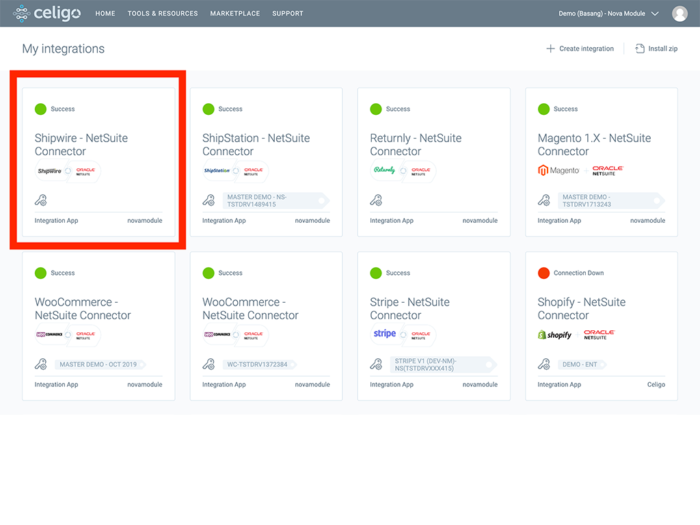Click the MASTER DEMO - OCT 2019 tag
The width and height of the screenshot is (700, 525).
100,364
